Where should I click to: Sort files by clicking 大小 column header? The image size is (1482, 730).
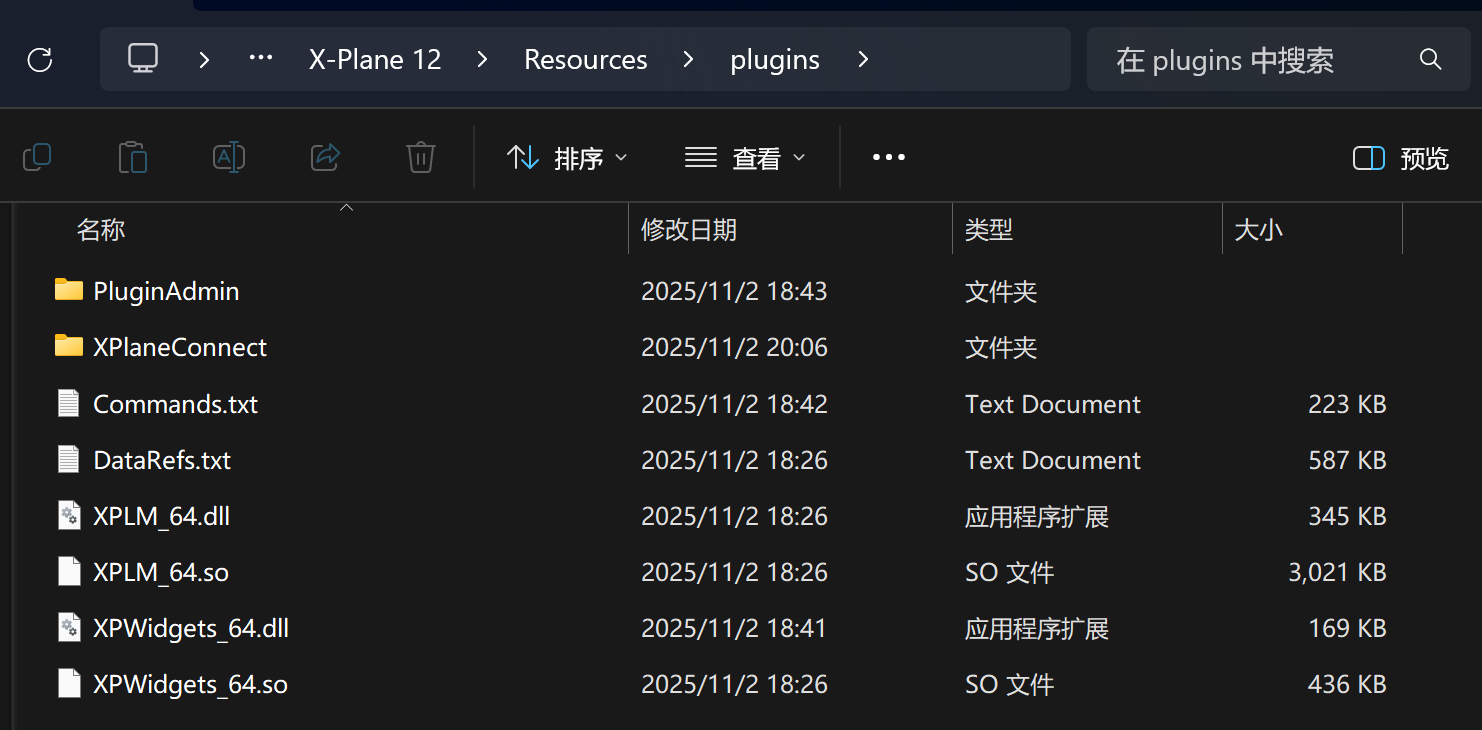point(1258,229)
